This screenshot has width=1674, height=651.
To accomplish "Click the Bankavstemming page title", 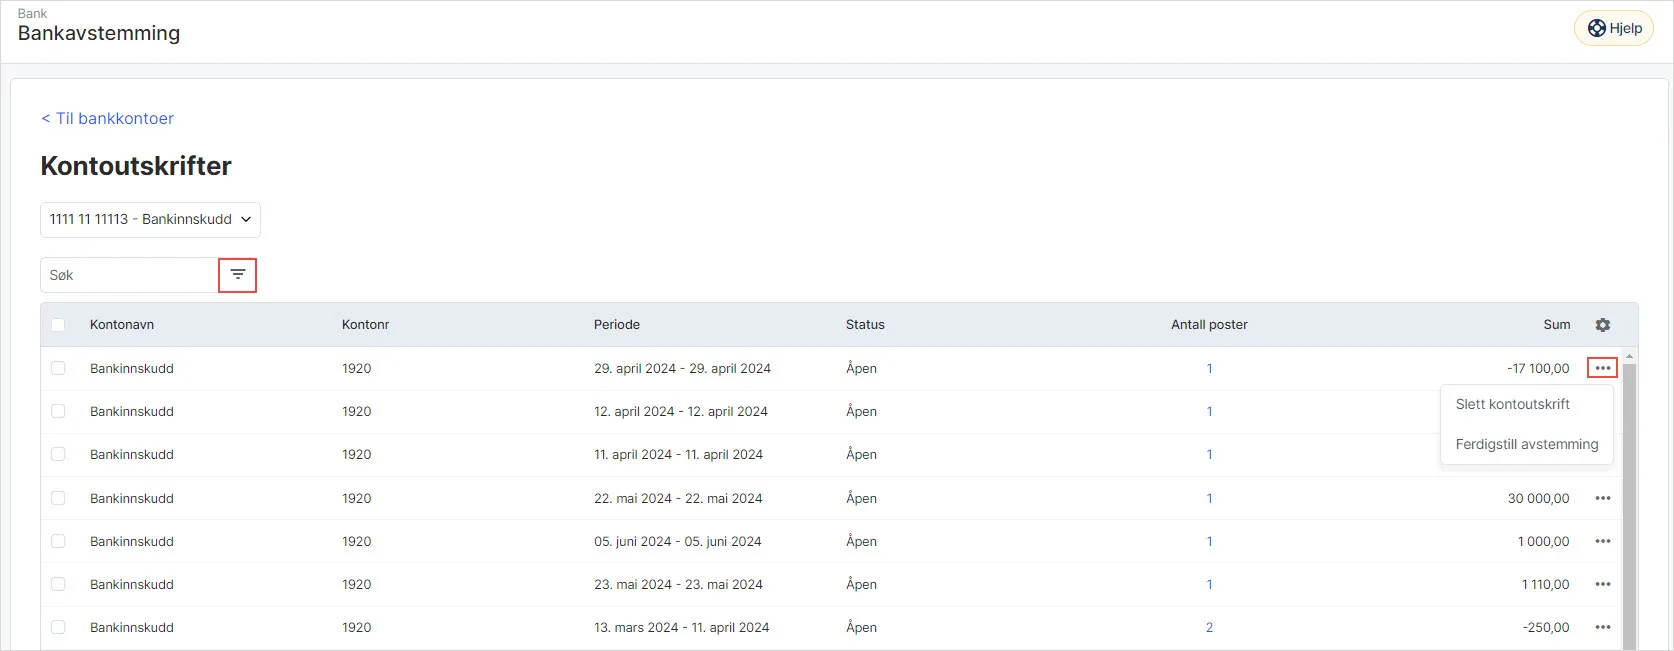I will 99,33.
